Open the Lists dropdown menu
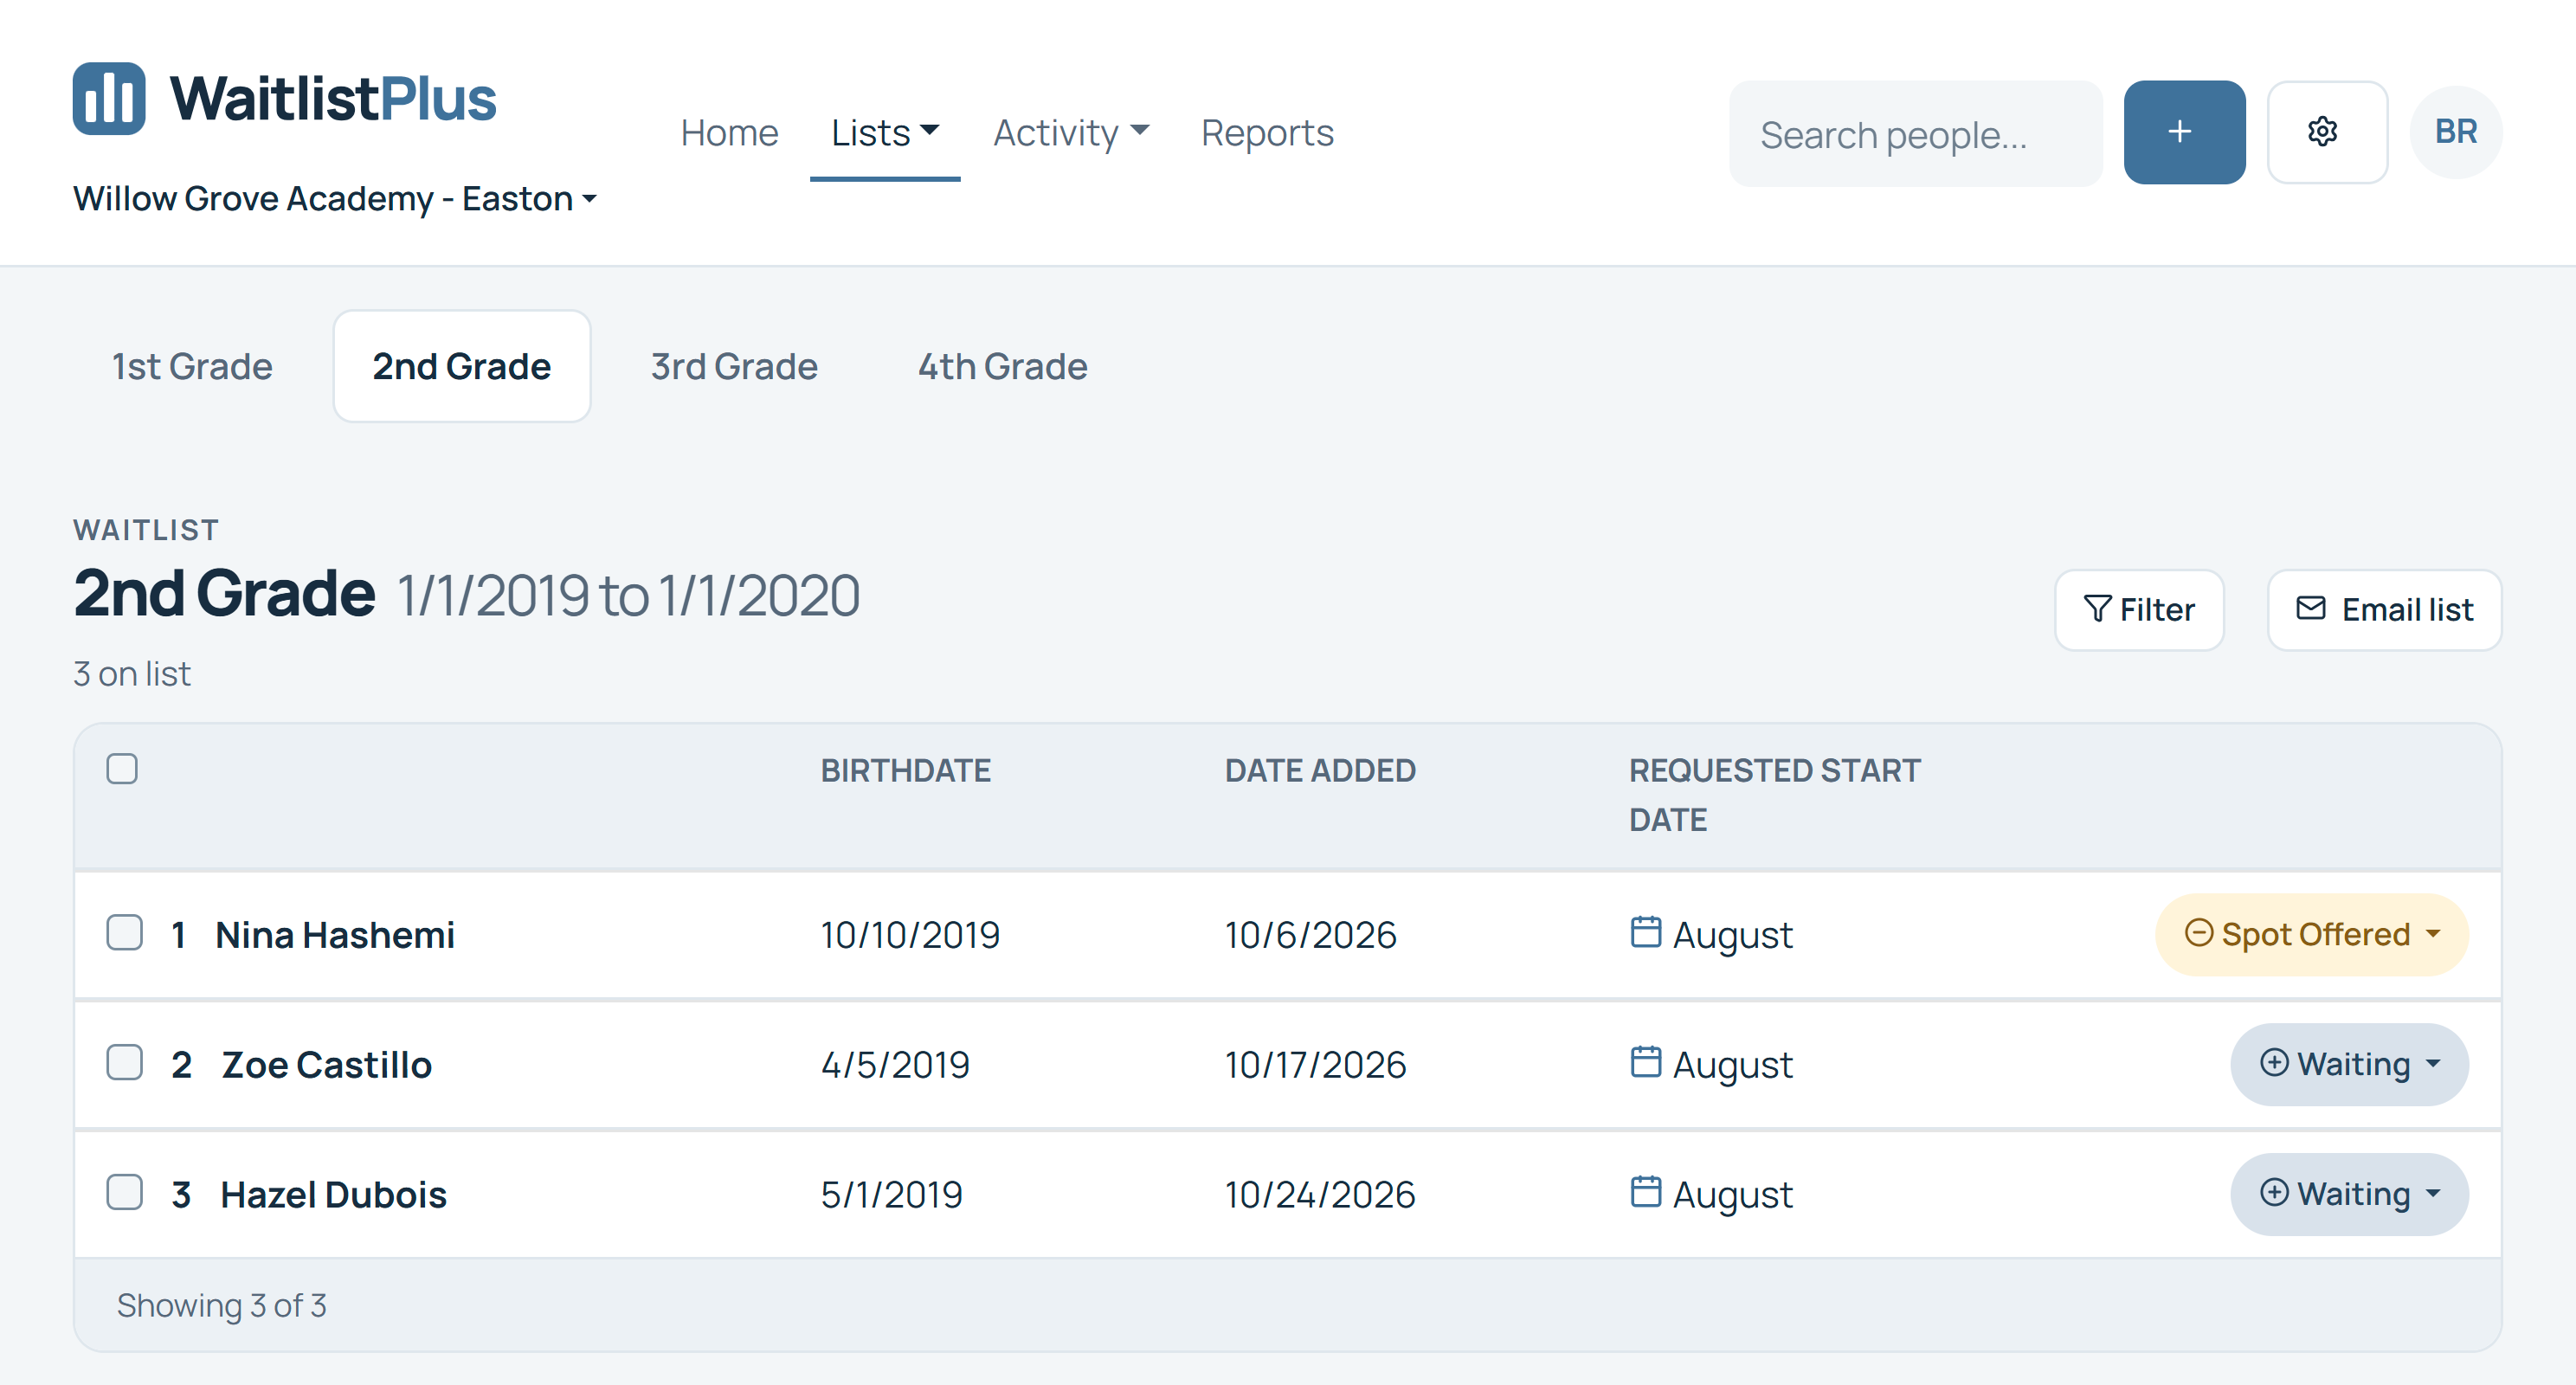 coord(885,132)
